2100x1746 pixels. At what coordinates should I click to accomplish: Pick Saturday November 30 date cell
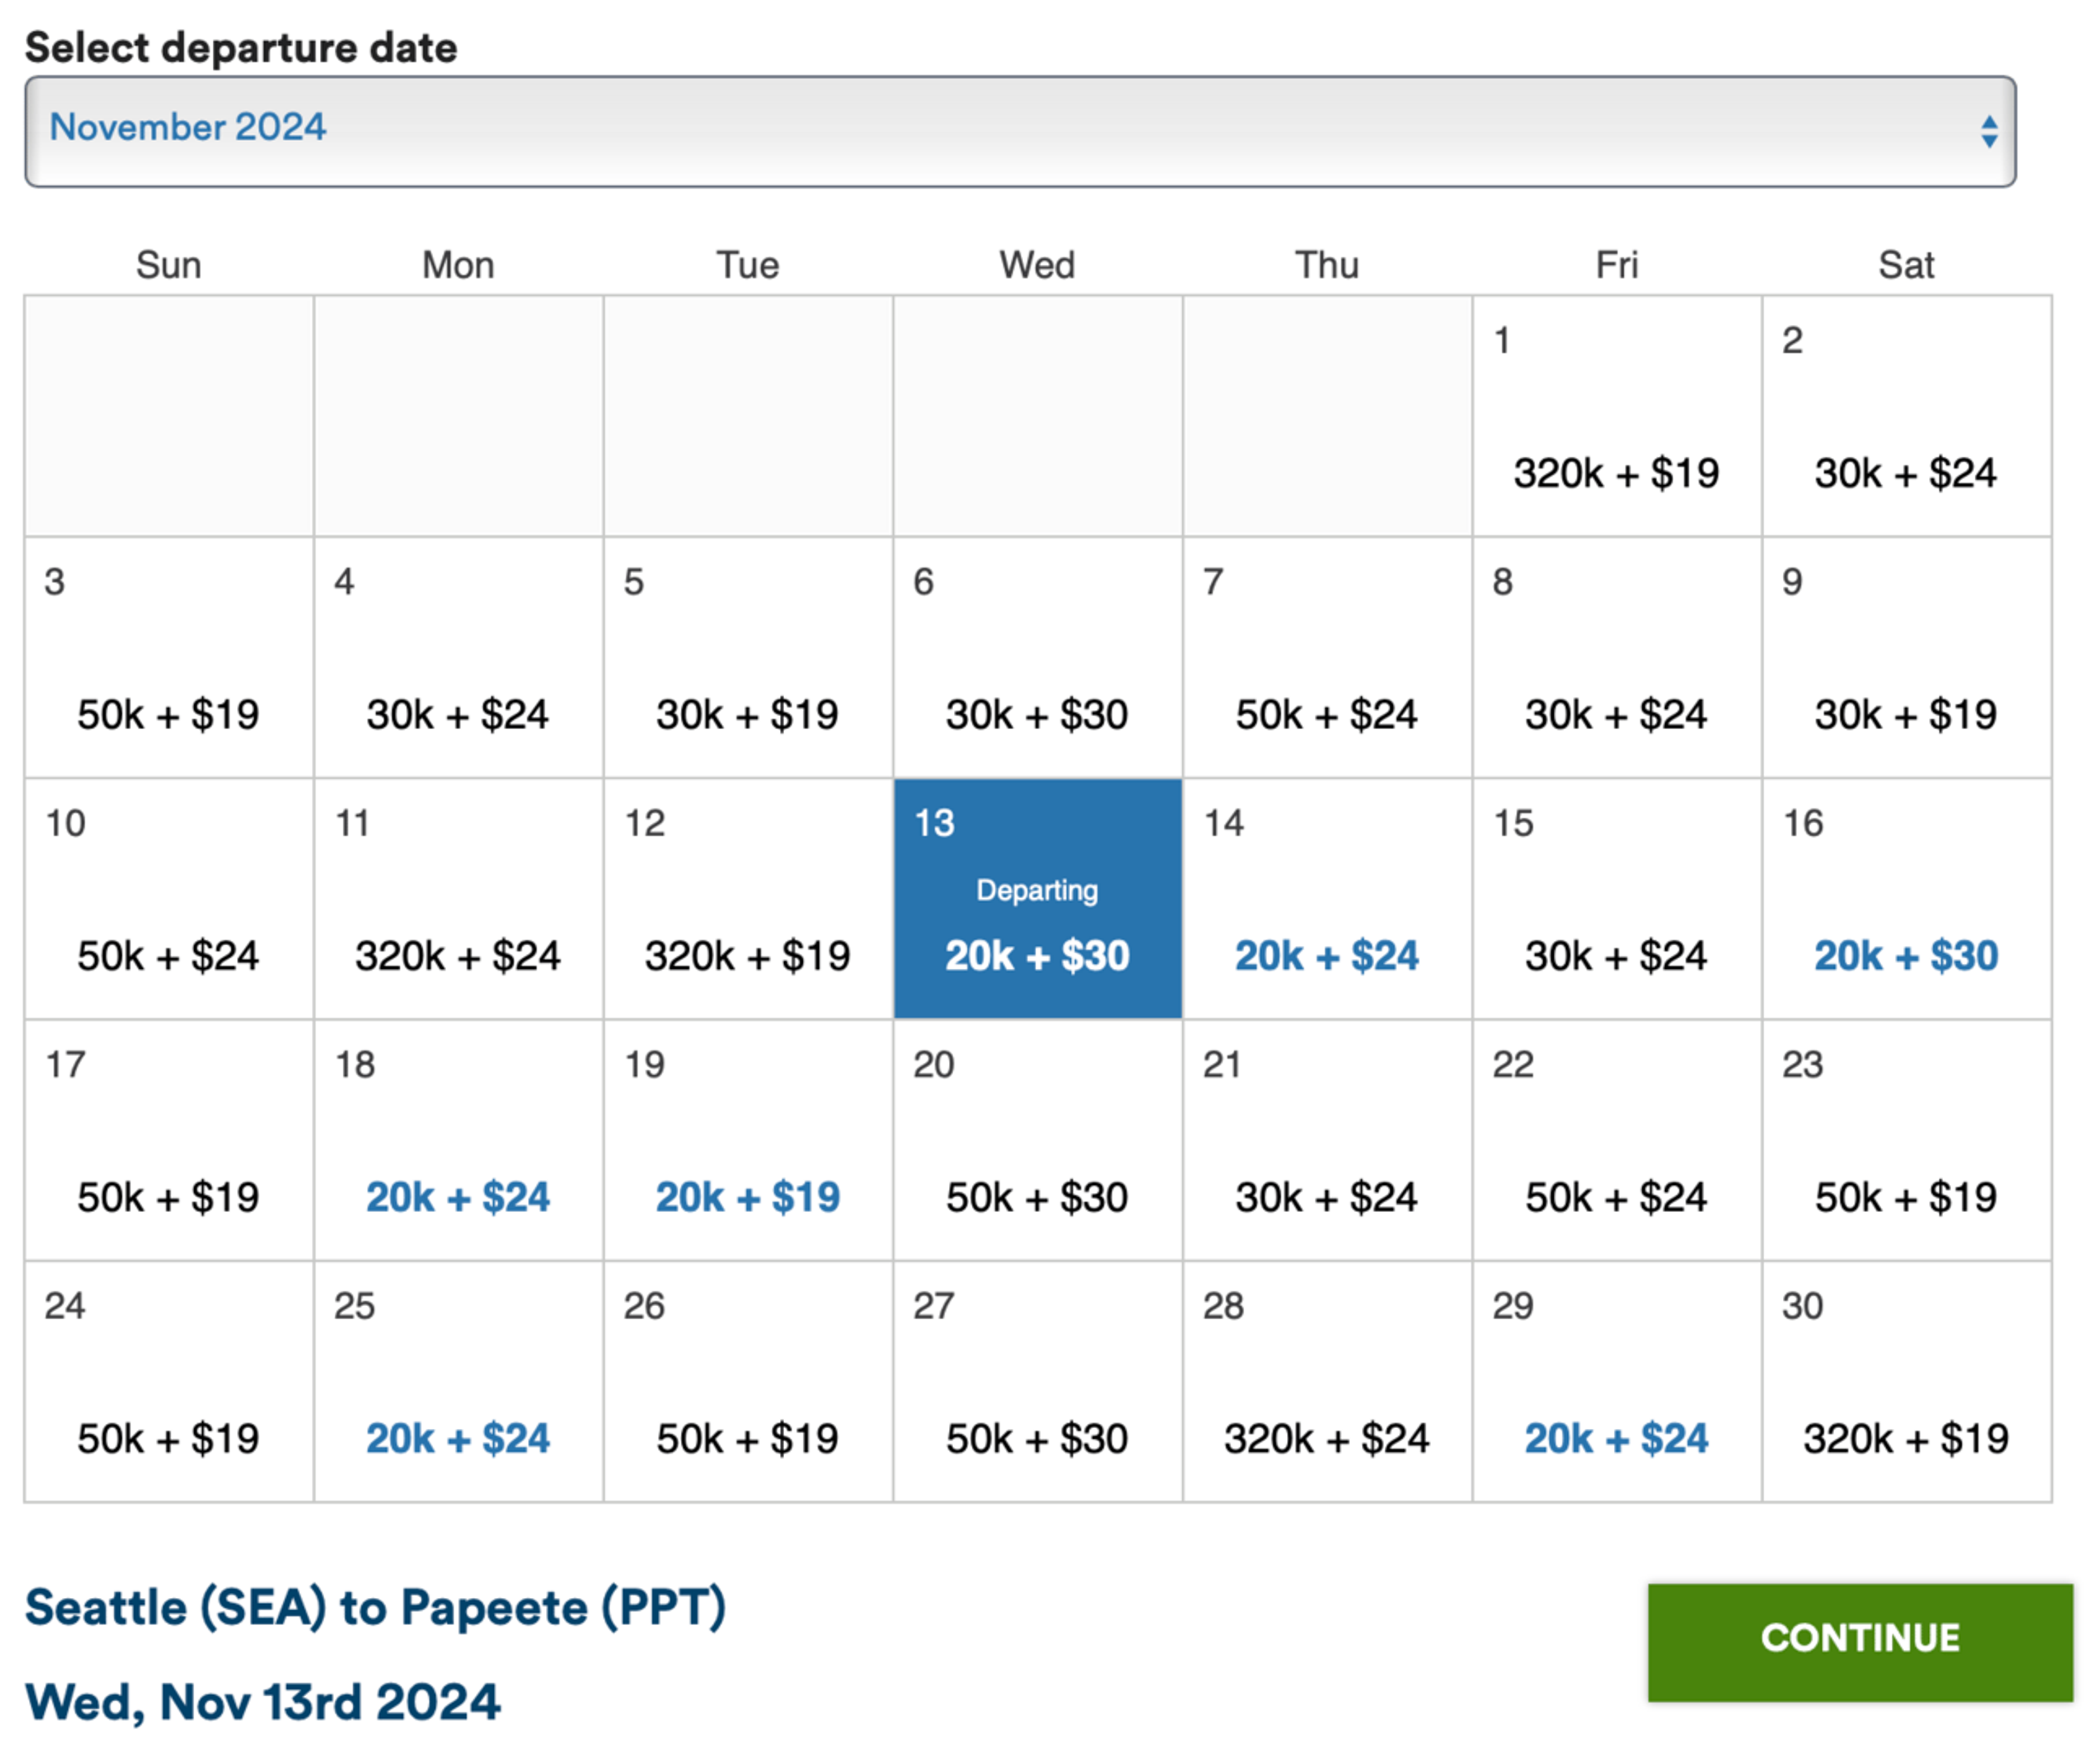tap(1906, 1381)
